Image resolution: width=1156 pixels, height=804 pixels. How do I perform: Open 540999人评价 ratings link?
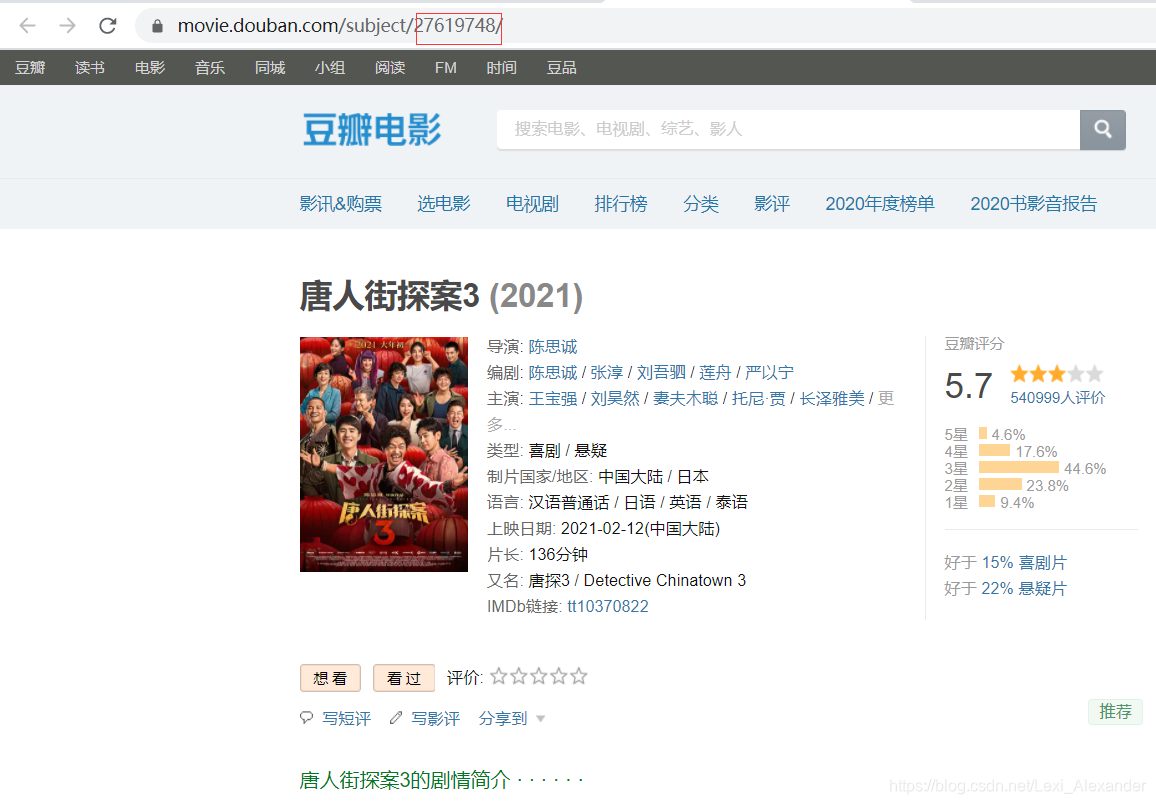point(1058,398)
